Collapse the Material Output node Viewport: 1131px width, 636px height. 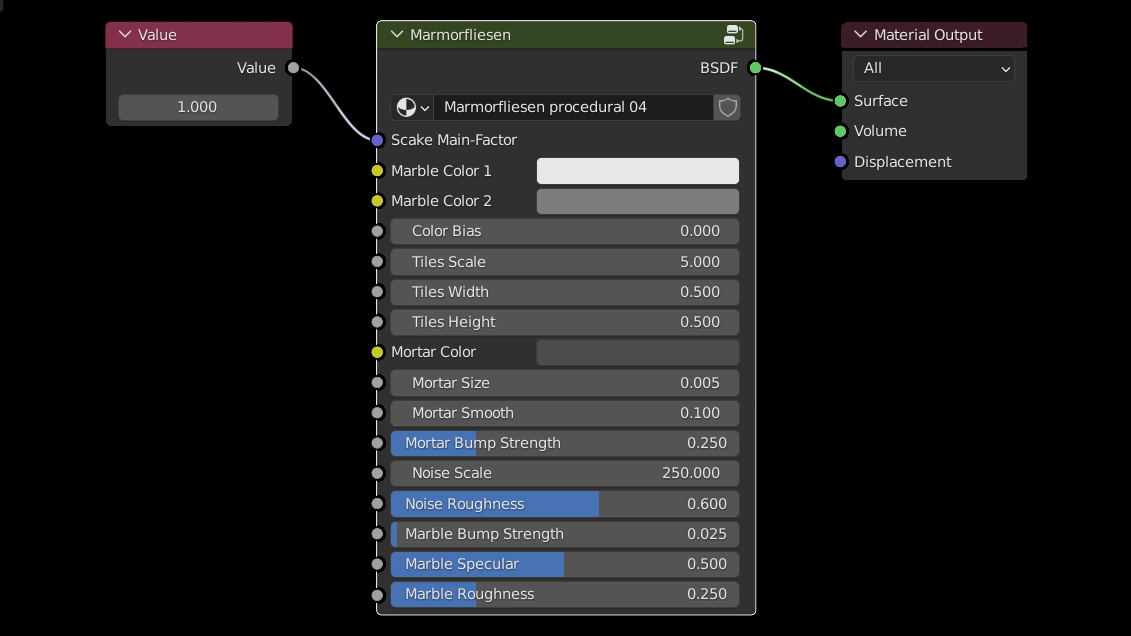pos(859,35)
